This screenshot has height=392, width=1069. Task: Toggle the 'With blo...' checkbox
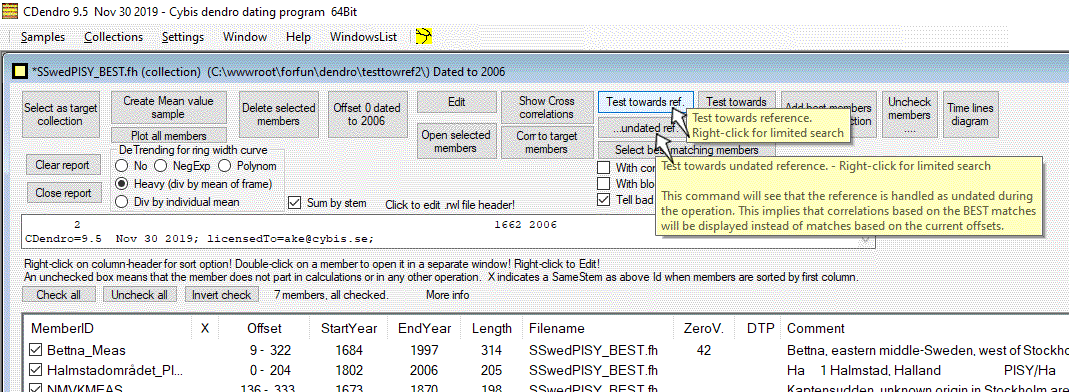[x=603, y=183]
